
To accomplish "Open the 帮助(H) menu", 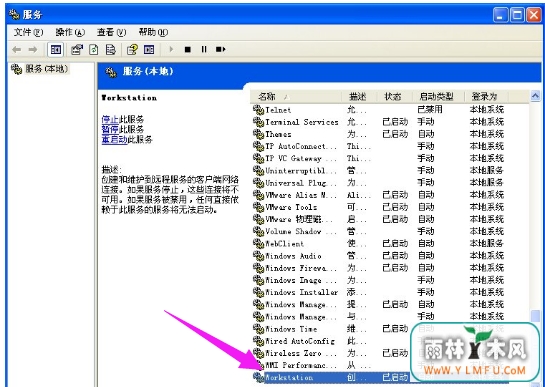I will tap(153, 32).
